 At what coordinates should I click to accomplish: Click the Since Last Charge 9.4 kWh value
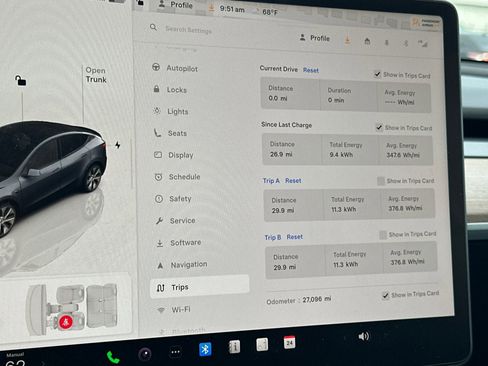(341, 155)
